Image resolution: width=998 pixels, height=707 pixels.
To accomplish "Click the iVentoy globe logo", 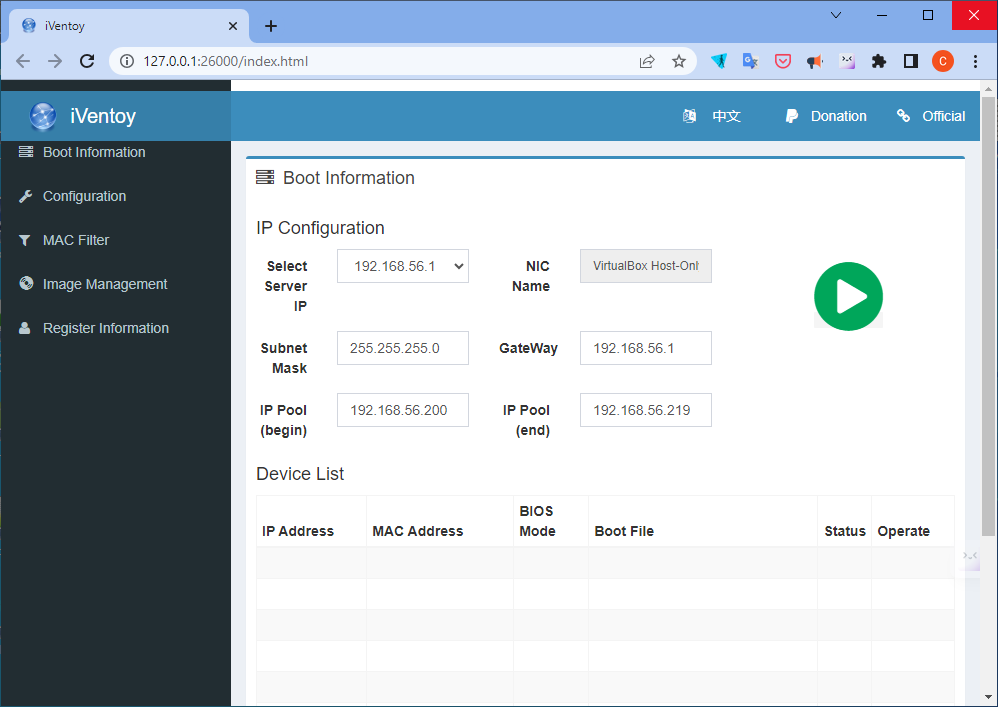I will pos(43,116).
